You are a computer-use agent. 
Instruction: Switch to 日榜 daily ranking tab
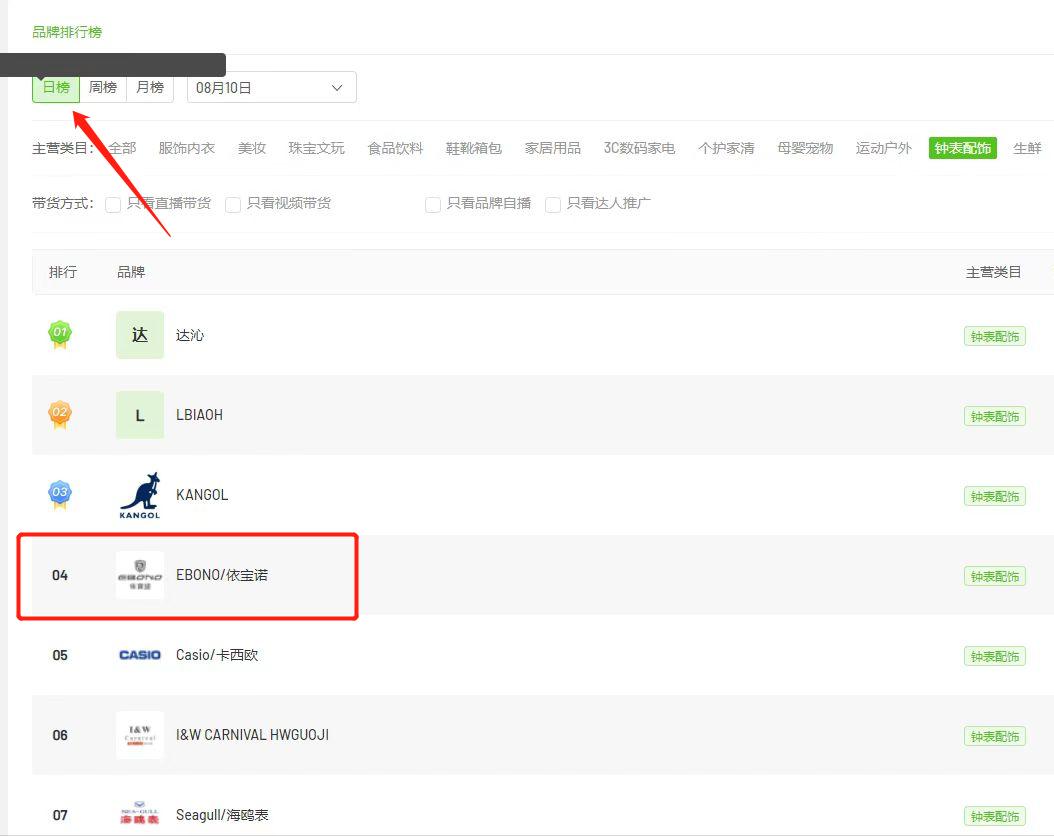tap(56, 87)
